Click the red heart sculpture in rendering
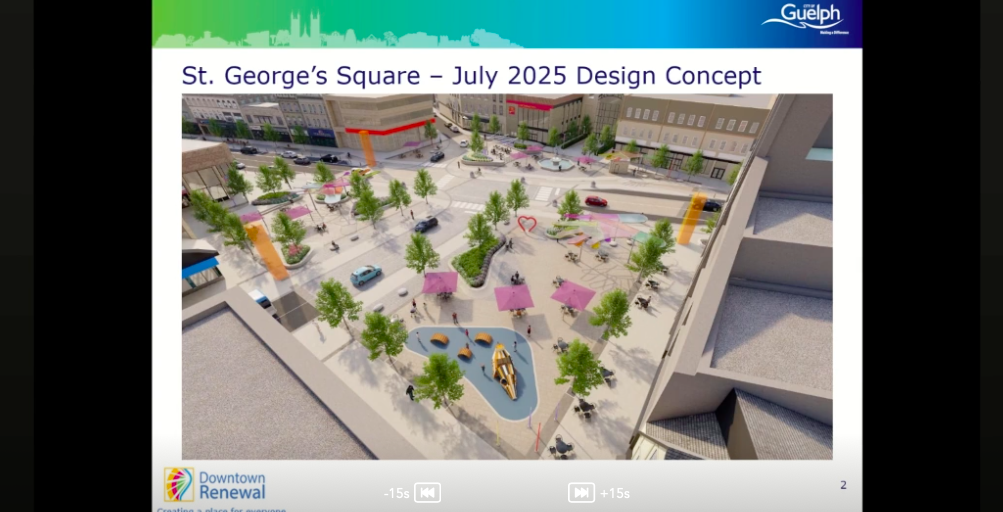 click(x=527, y=223)
